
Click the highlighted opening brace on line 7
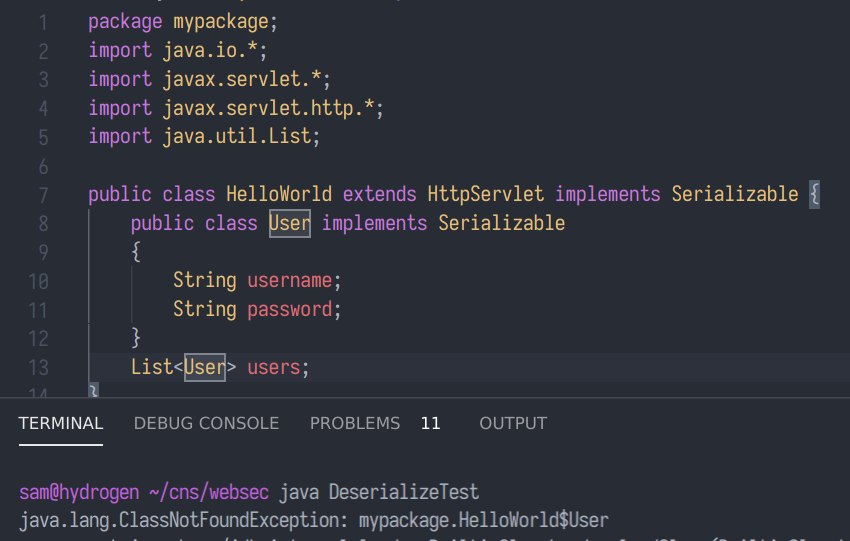tap(814, 194)
